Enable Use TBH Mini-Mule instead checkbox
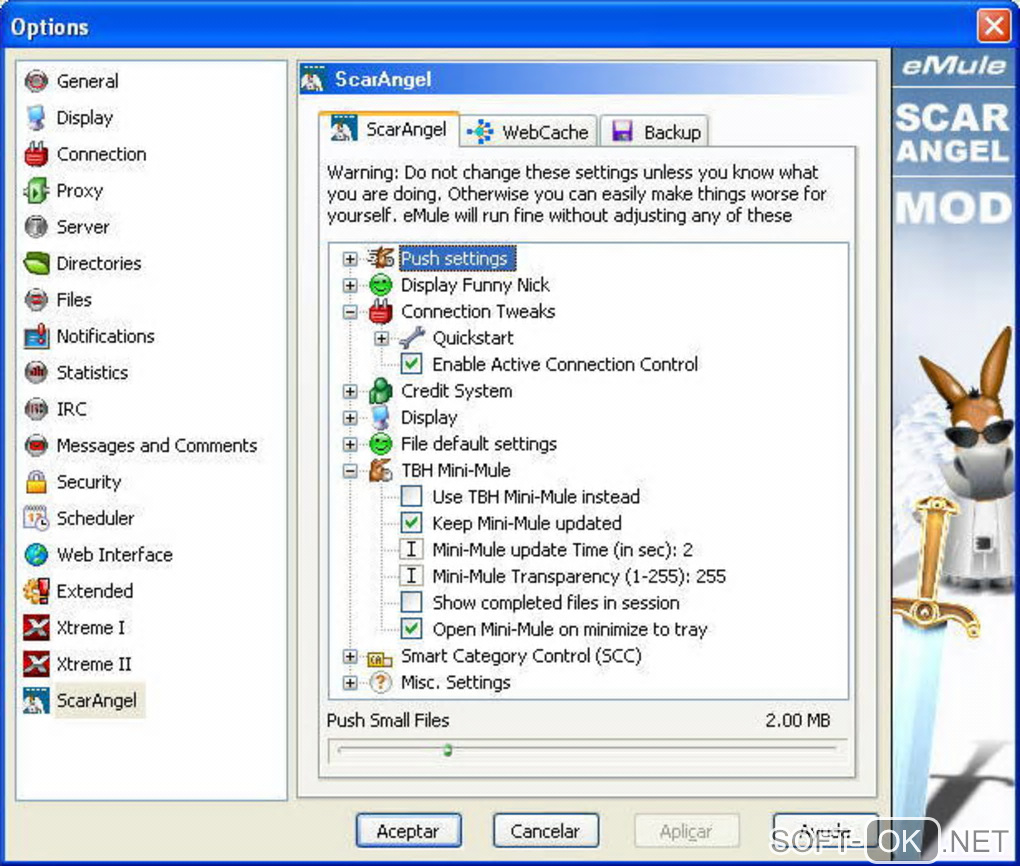 [411, 496]
